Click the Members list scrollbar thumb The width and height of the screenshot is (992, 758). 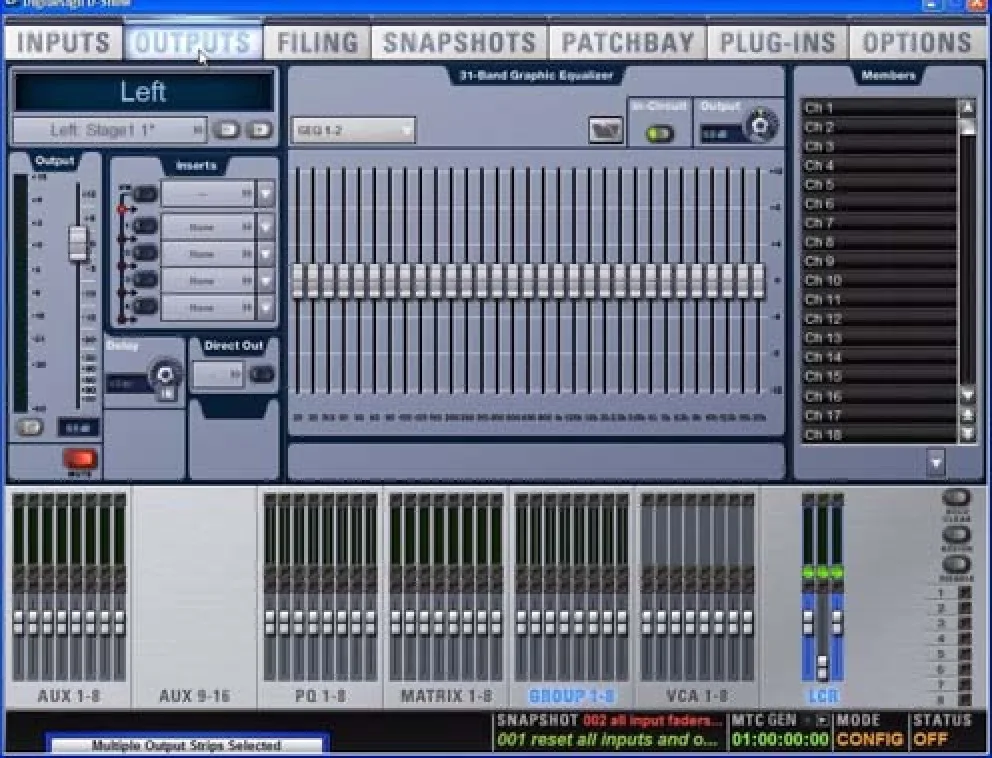pos(967,128)
